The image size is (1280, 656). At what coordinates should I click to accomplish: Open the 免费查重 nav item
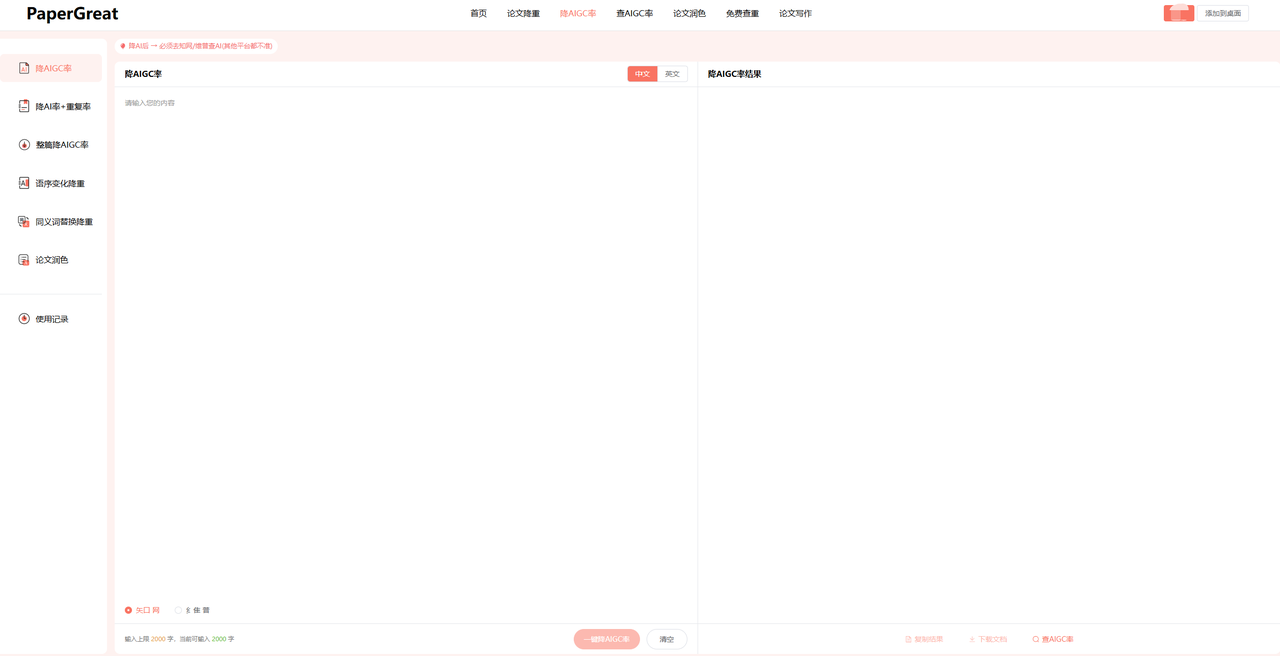coord(742,13)
